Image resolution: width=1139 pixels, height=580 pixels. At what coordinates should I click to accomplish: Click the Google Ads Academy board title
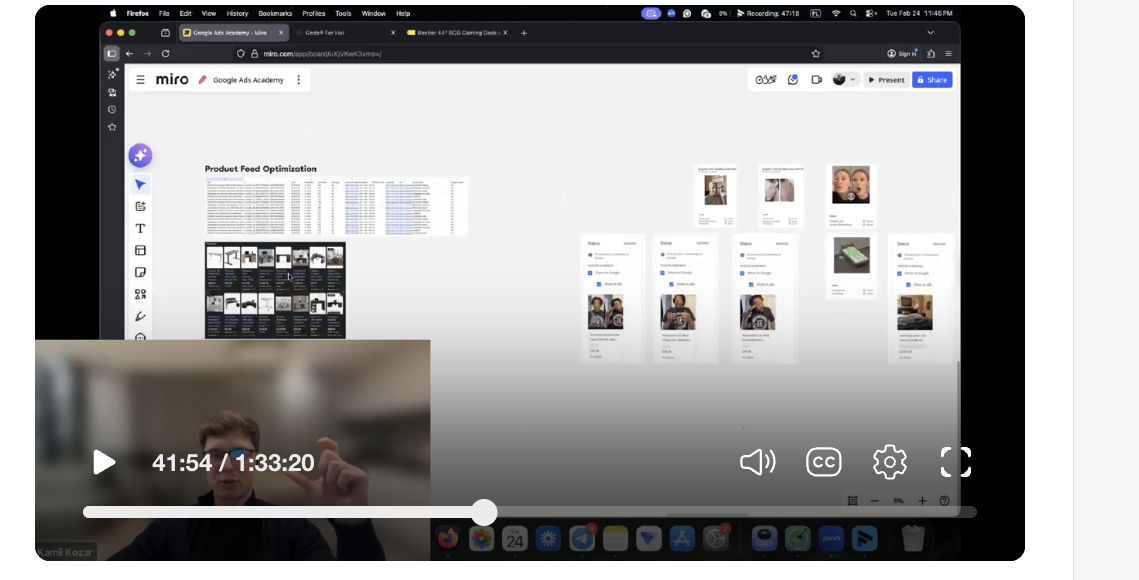(x=248, y=80)
